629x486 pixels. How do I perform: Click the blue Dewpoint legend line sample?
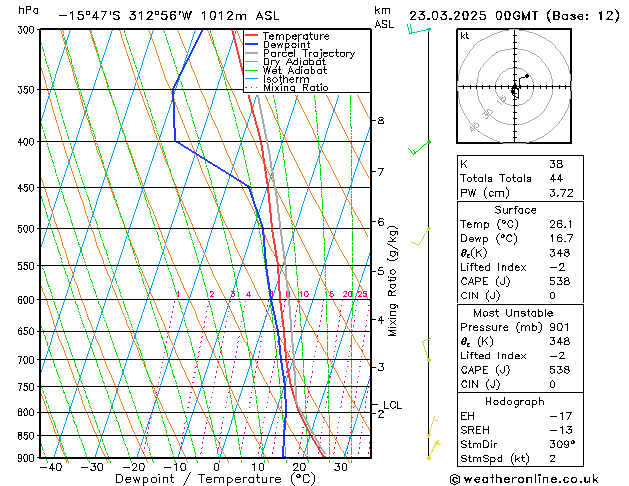point(252,44)
